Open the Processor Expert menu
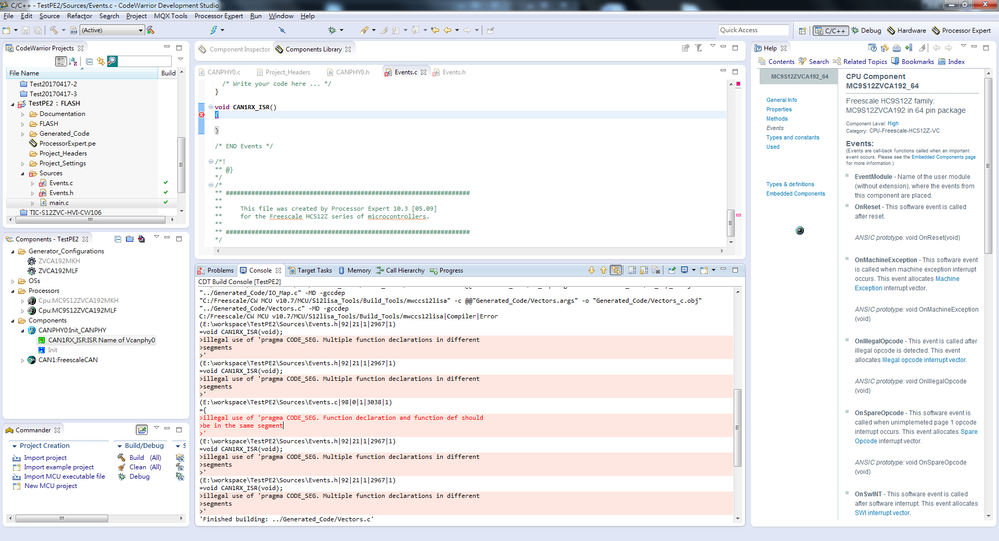 219,16
